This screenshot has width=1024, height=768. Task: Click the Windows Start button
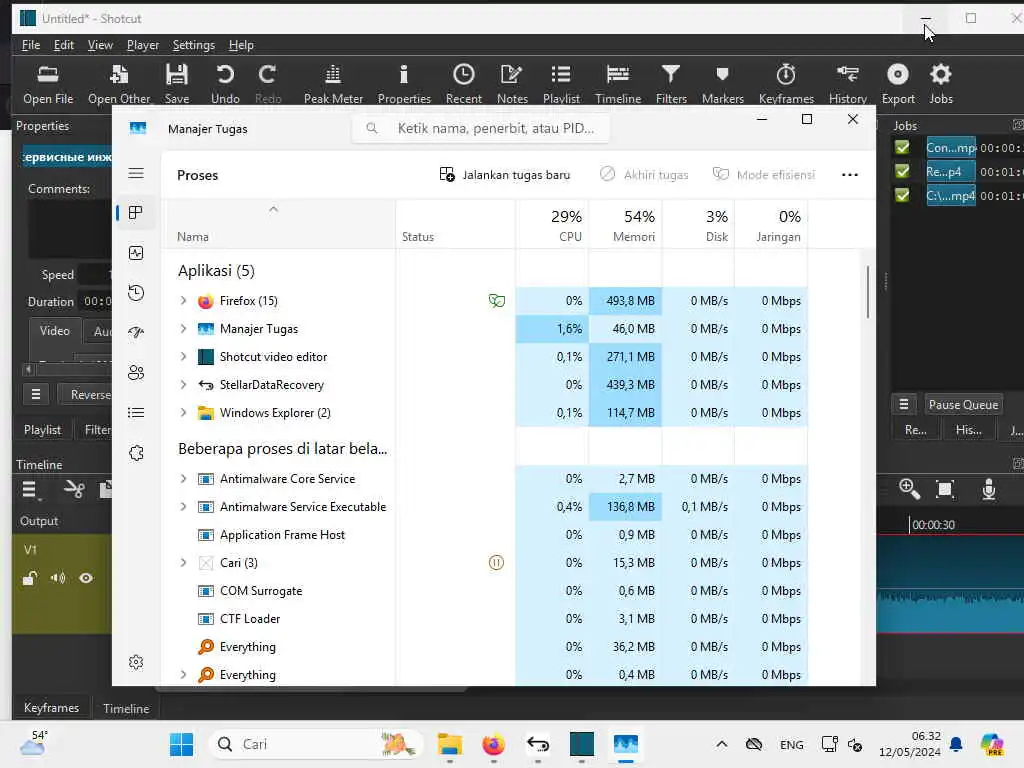click(181, 744)
